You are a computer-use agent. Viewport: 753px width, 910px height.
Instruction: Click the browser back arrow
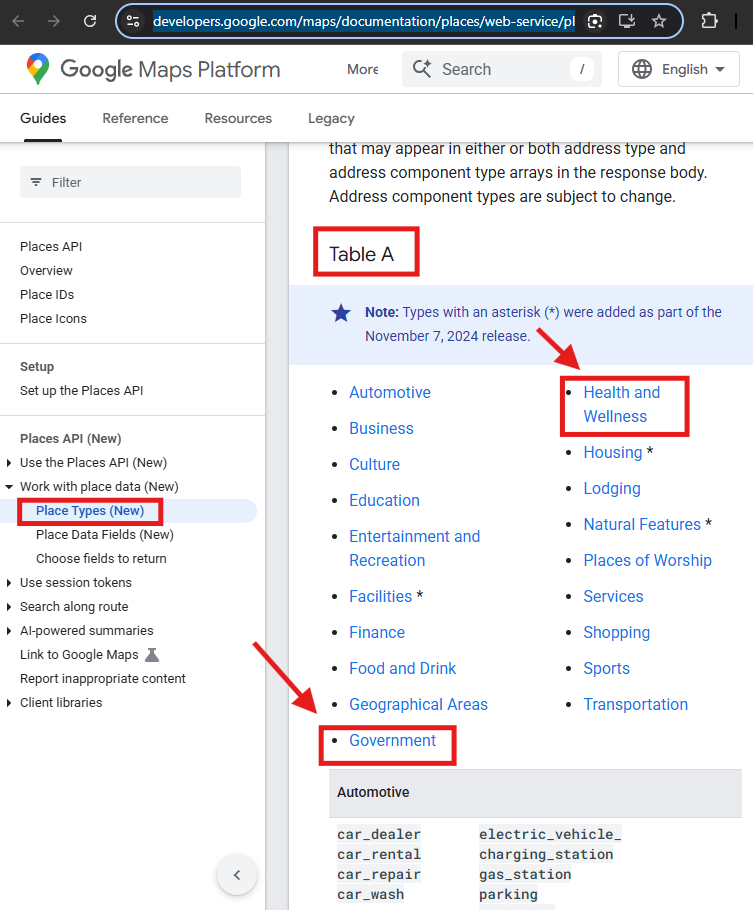[x=19, y=21]
